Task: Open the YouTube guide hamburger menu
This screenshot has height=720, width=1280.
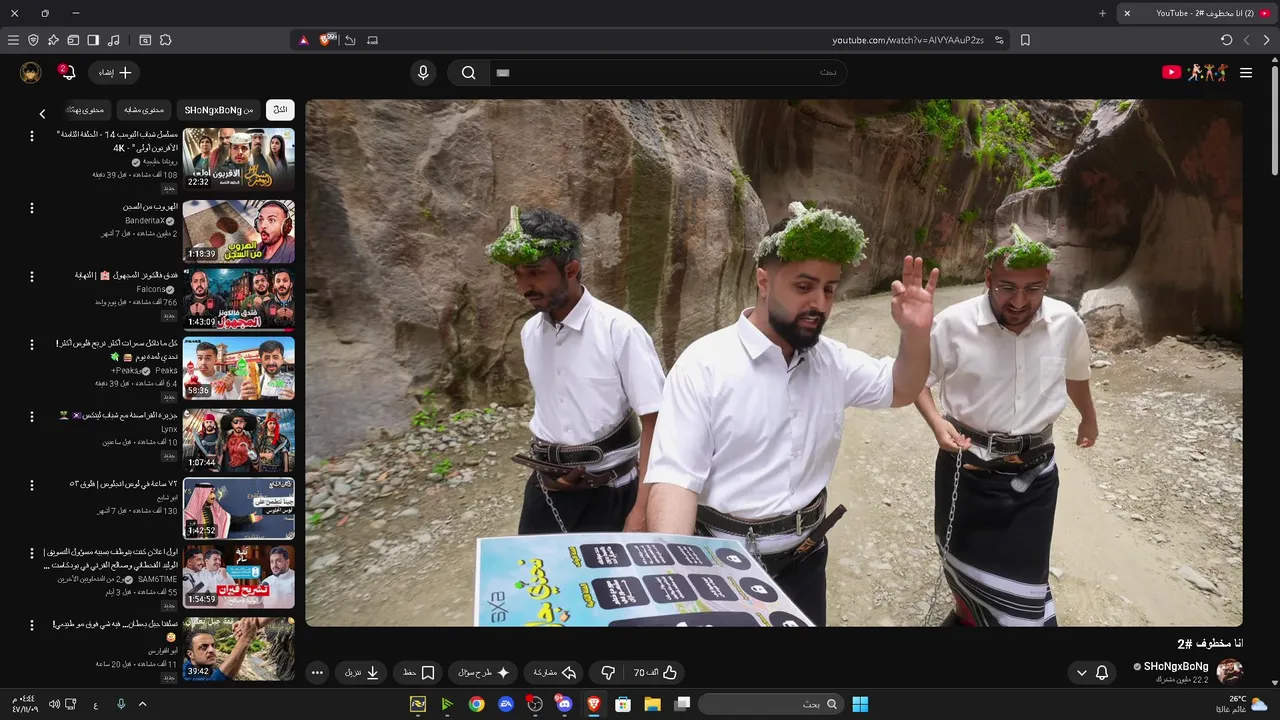Action: pyautogui.click(x=1246, y=72)
